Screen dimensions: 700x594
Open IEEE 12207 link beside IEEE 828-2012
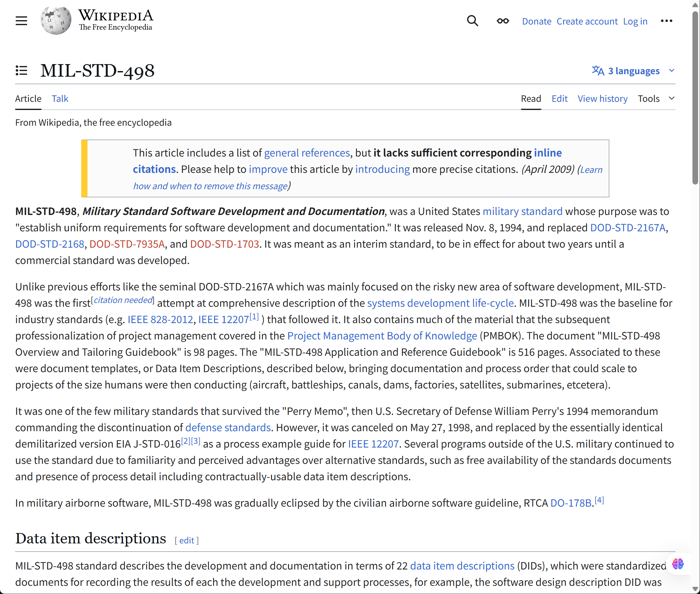(x=223, y=320)
